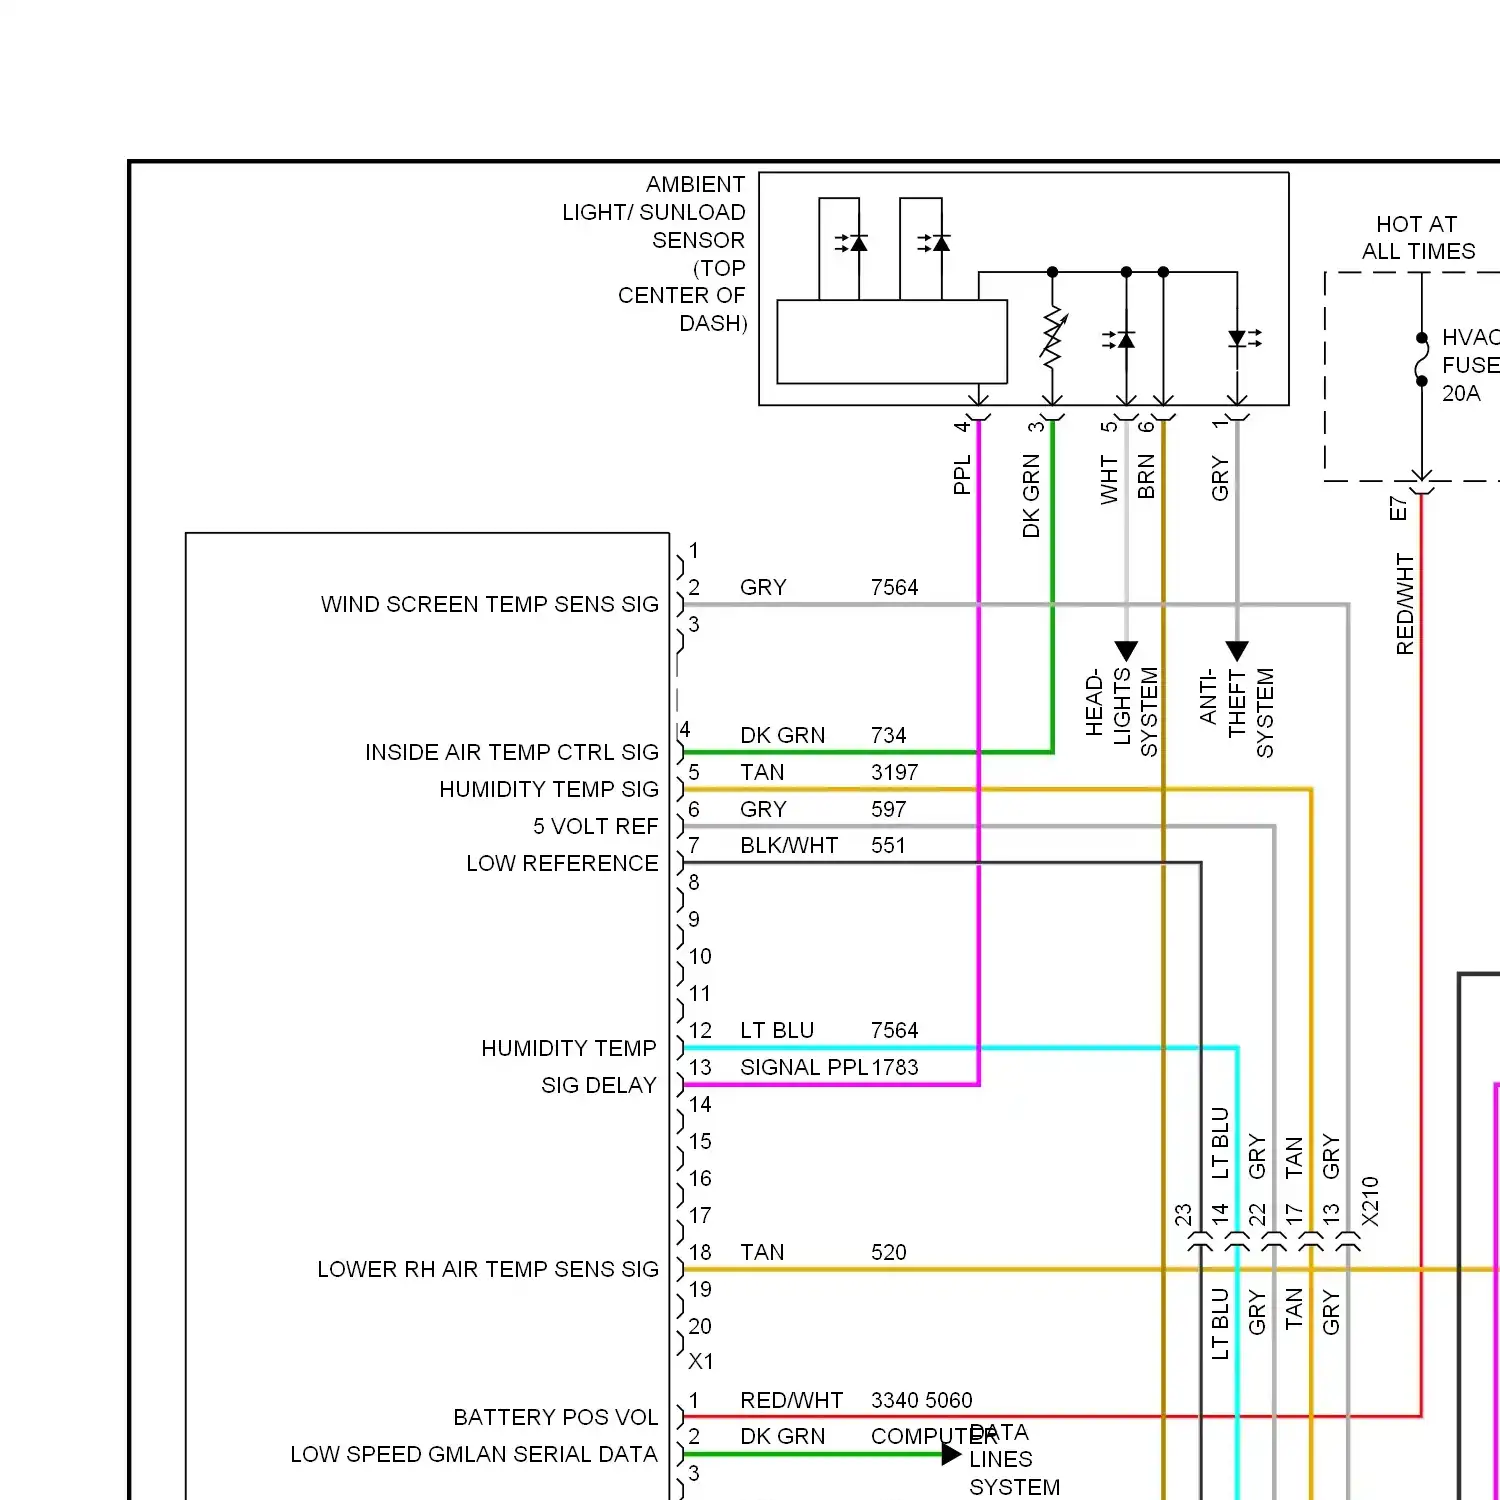Viewport: 1500px width, 1500px height.
Task: Click the SIGNAL PPL wire label
Action: 804,1067
